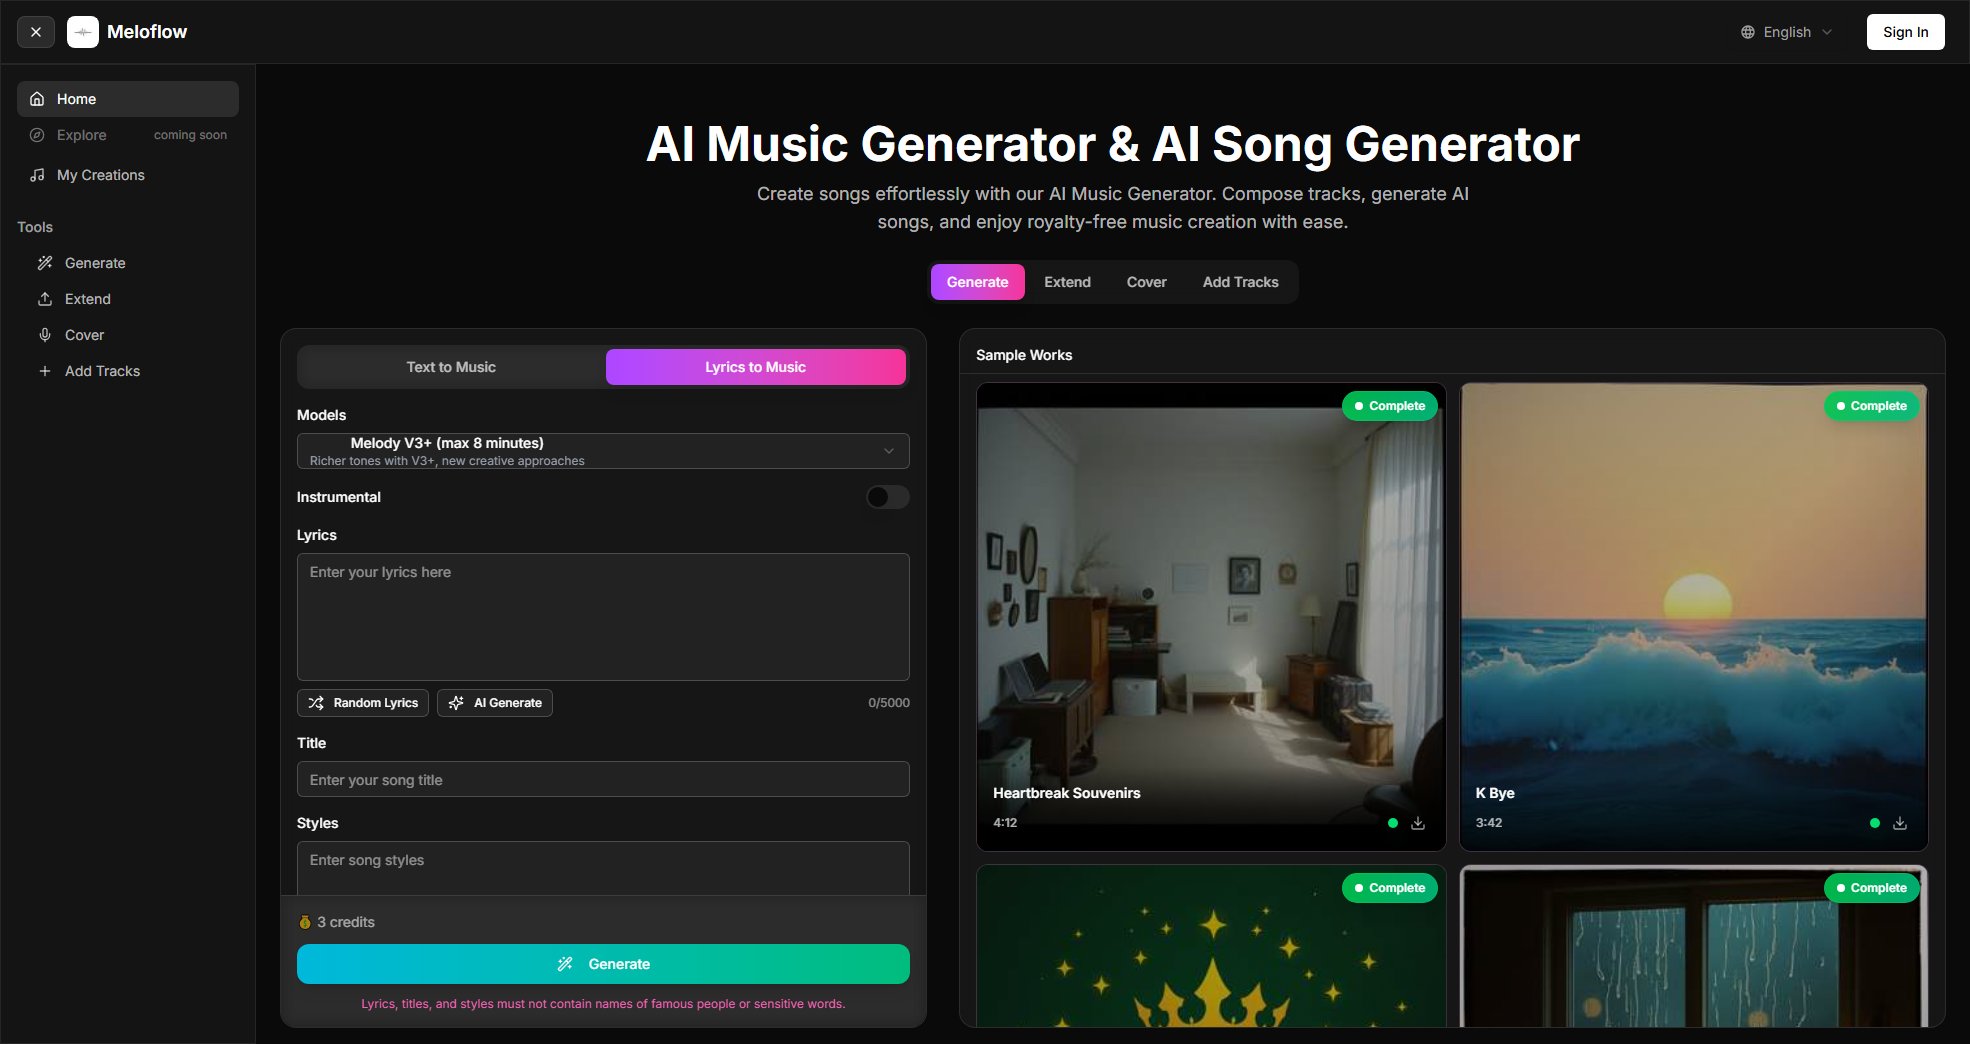
Task: Click the Cover microphone icon in Tools
Action: click(45, 335)
